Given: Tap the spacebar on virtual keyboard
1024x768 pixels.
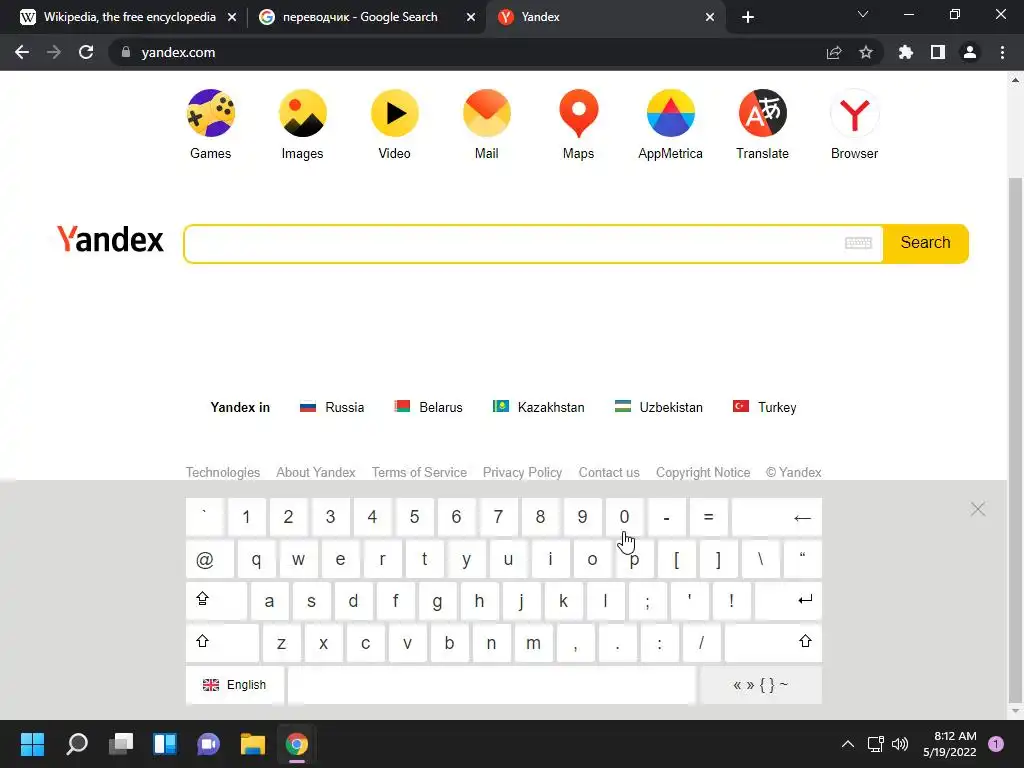Looking at the screenshot, I should click(492, 685).
